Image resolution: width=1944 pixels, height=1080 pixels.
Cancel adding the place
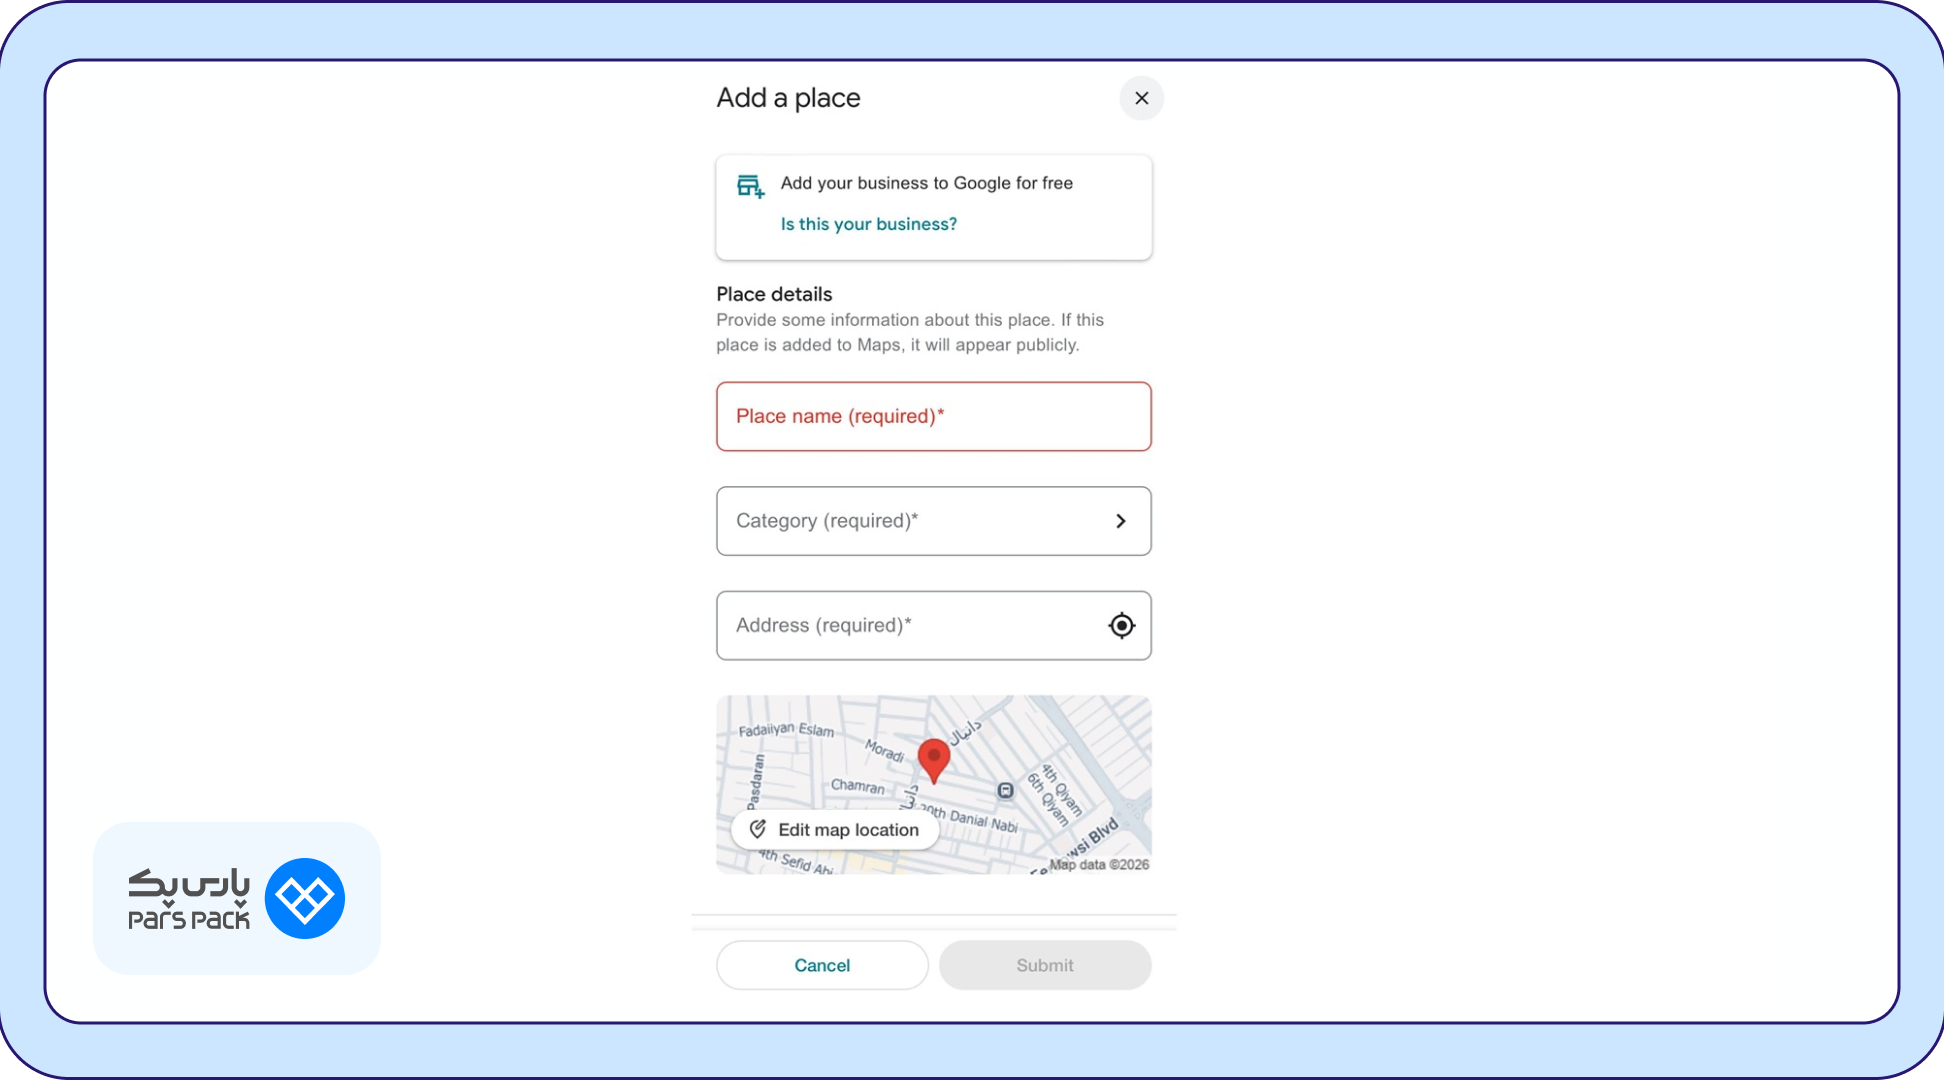pos(822,965)
